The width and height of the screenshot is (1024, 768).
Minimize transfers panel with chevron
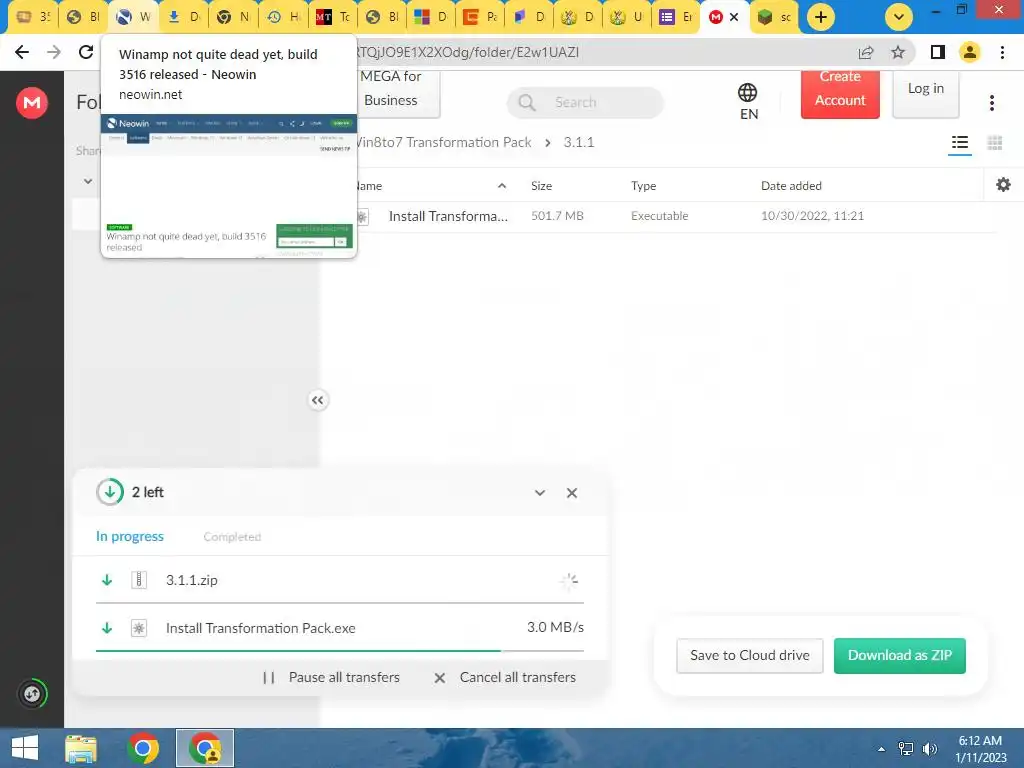[x=539, y=493]
